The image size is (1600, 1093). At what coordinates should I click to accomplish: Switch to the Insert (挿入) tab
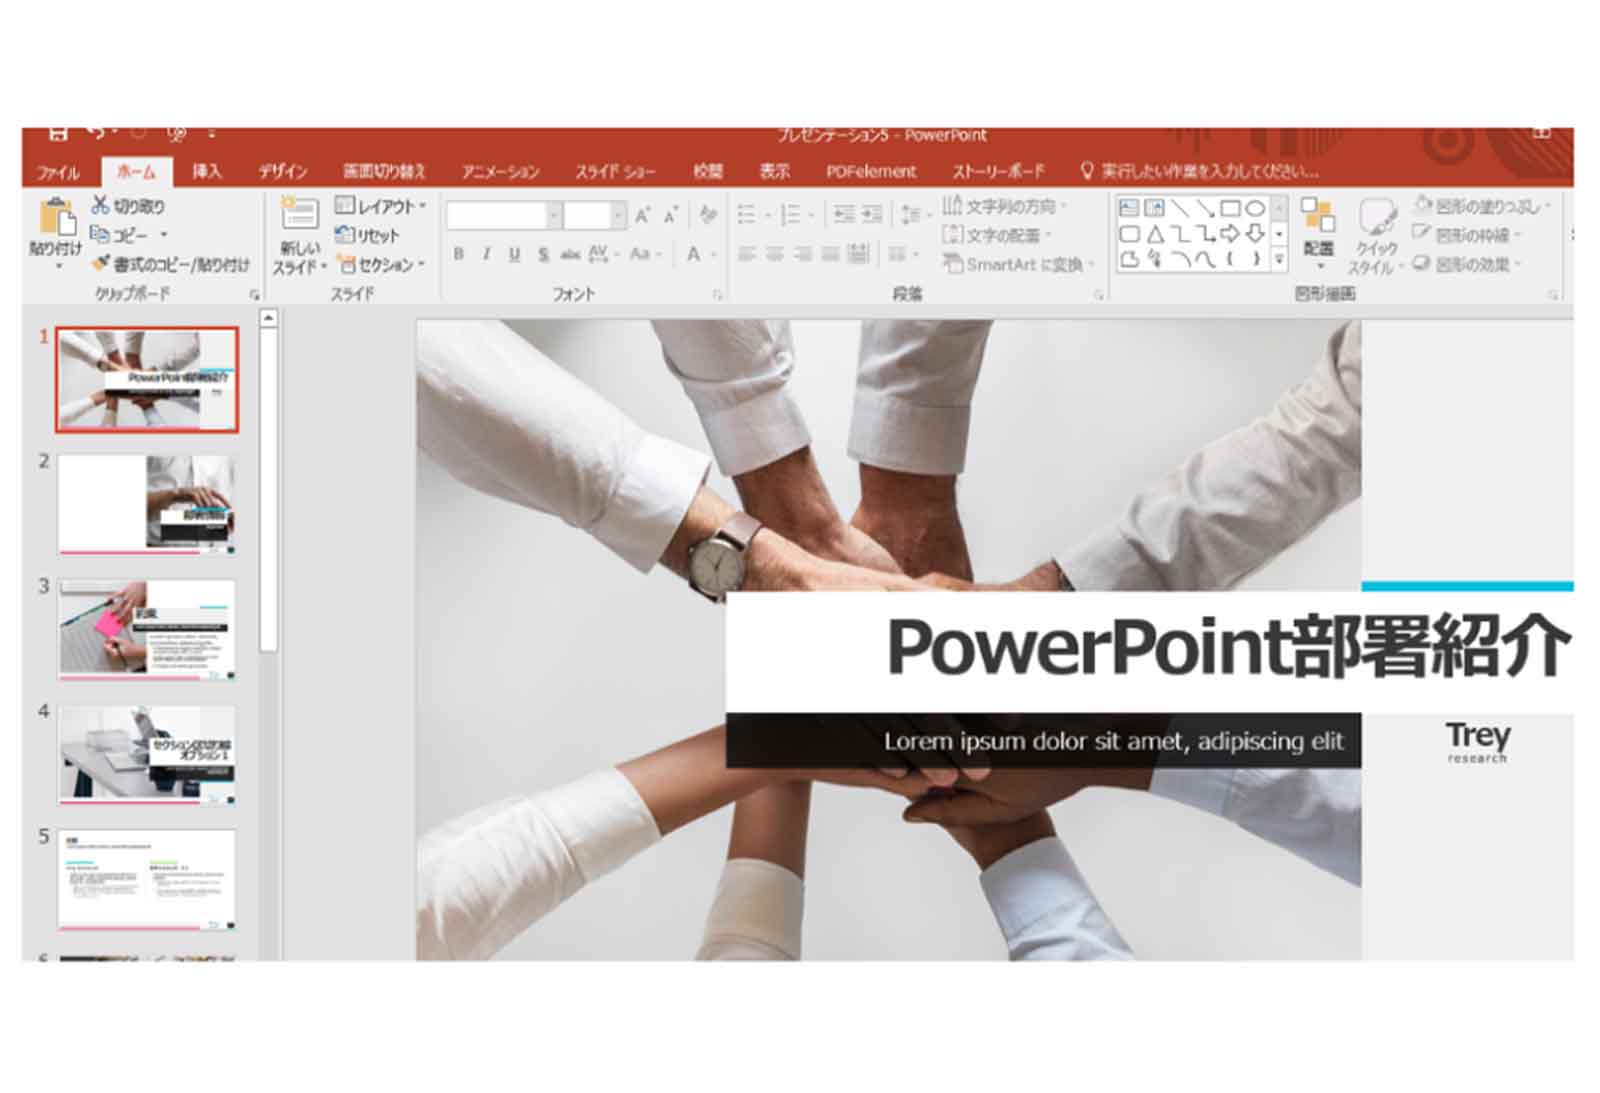tap(206, 171)
